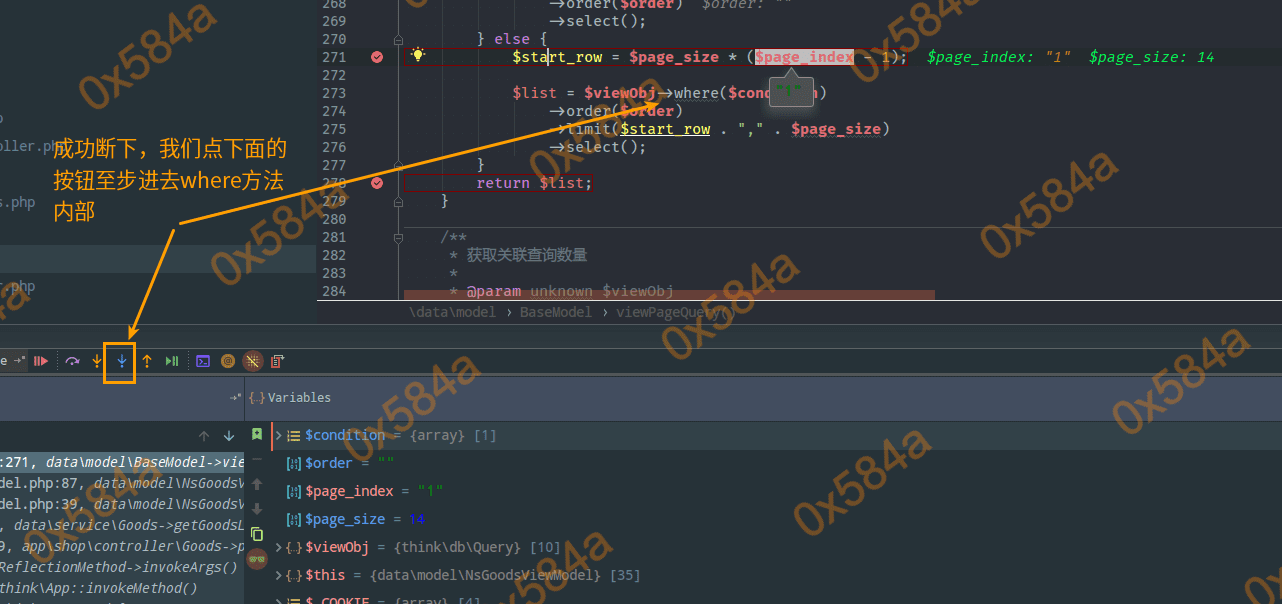Expand the $viewObj Query object node
1282x604 pixels.
(x=278, y=548)
